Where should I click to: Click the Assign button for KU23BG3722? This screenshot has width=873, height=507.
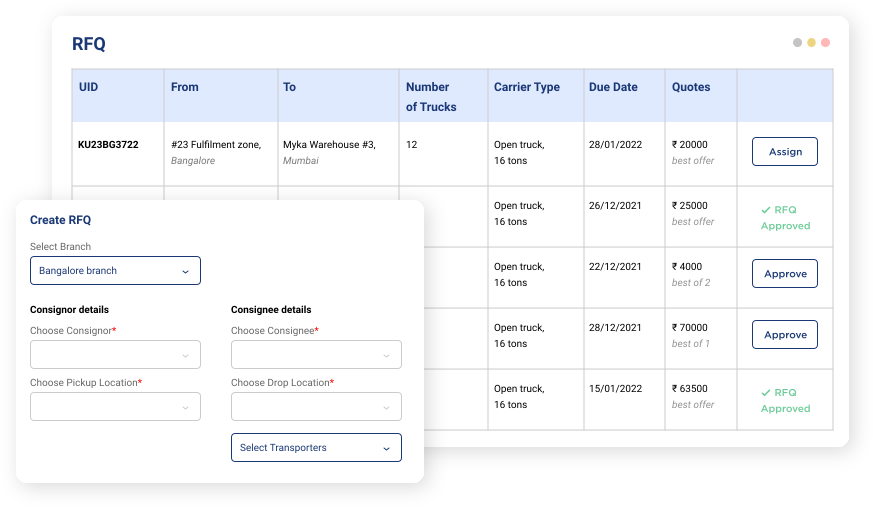pyautogui.click(x=784, y=152)
